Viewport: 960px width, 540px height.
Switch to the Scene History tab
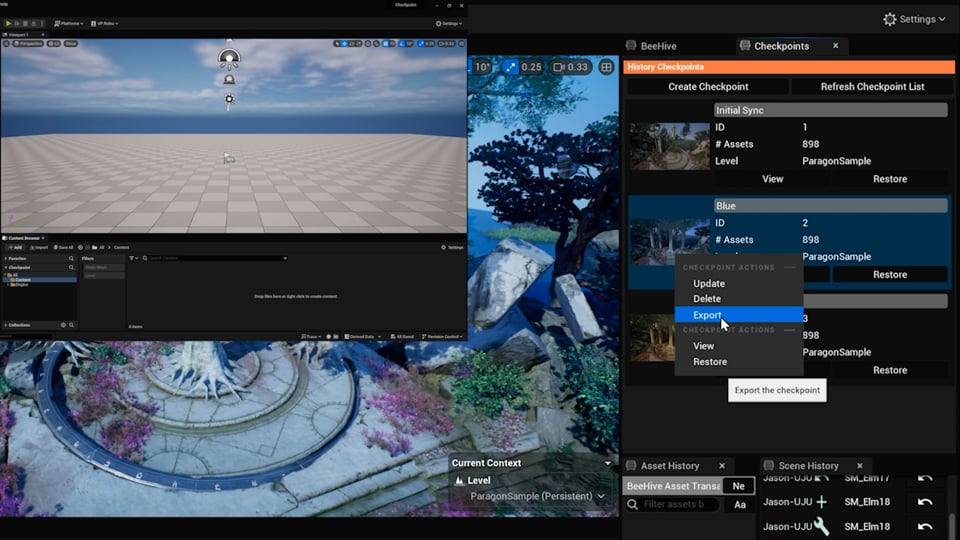point(808,466)
